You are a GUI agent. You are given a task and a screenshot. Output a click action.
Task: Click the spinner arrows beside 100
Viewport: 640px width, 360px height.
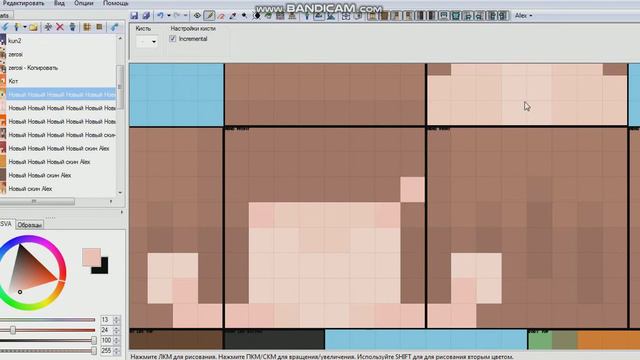(116, 340)
